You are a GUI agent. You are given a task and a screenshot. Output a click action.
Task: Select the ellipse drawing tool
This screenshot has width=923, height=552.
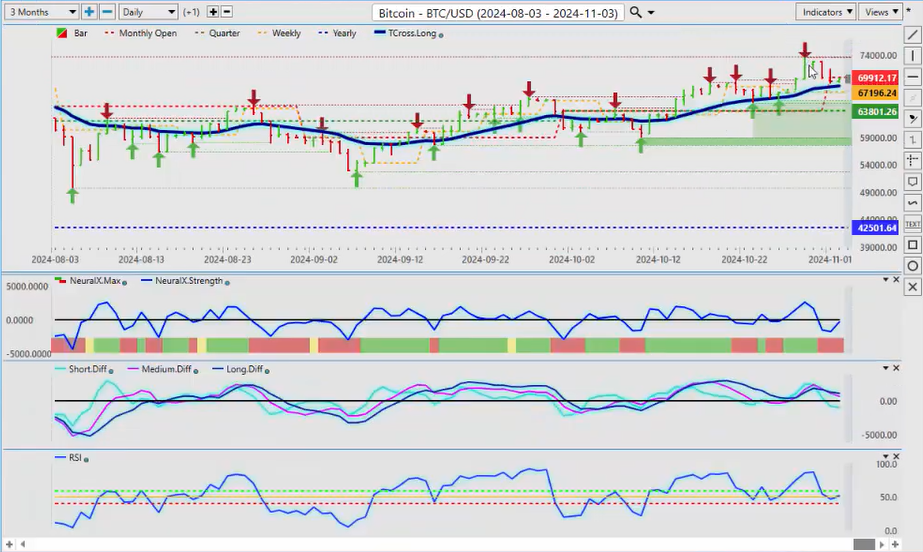pos(912,266)
